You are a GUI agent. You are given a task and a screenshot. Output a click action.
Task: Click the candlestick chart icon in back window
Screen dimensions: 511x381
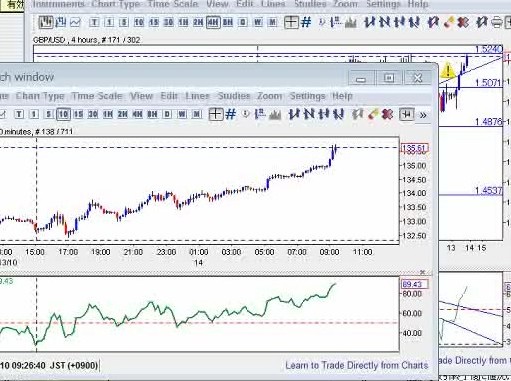46,22
